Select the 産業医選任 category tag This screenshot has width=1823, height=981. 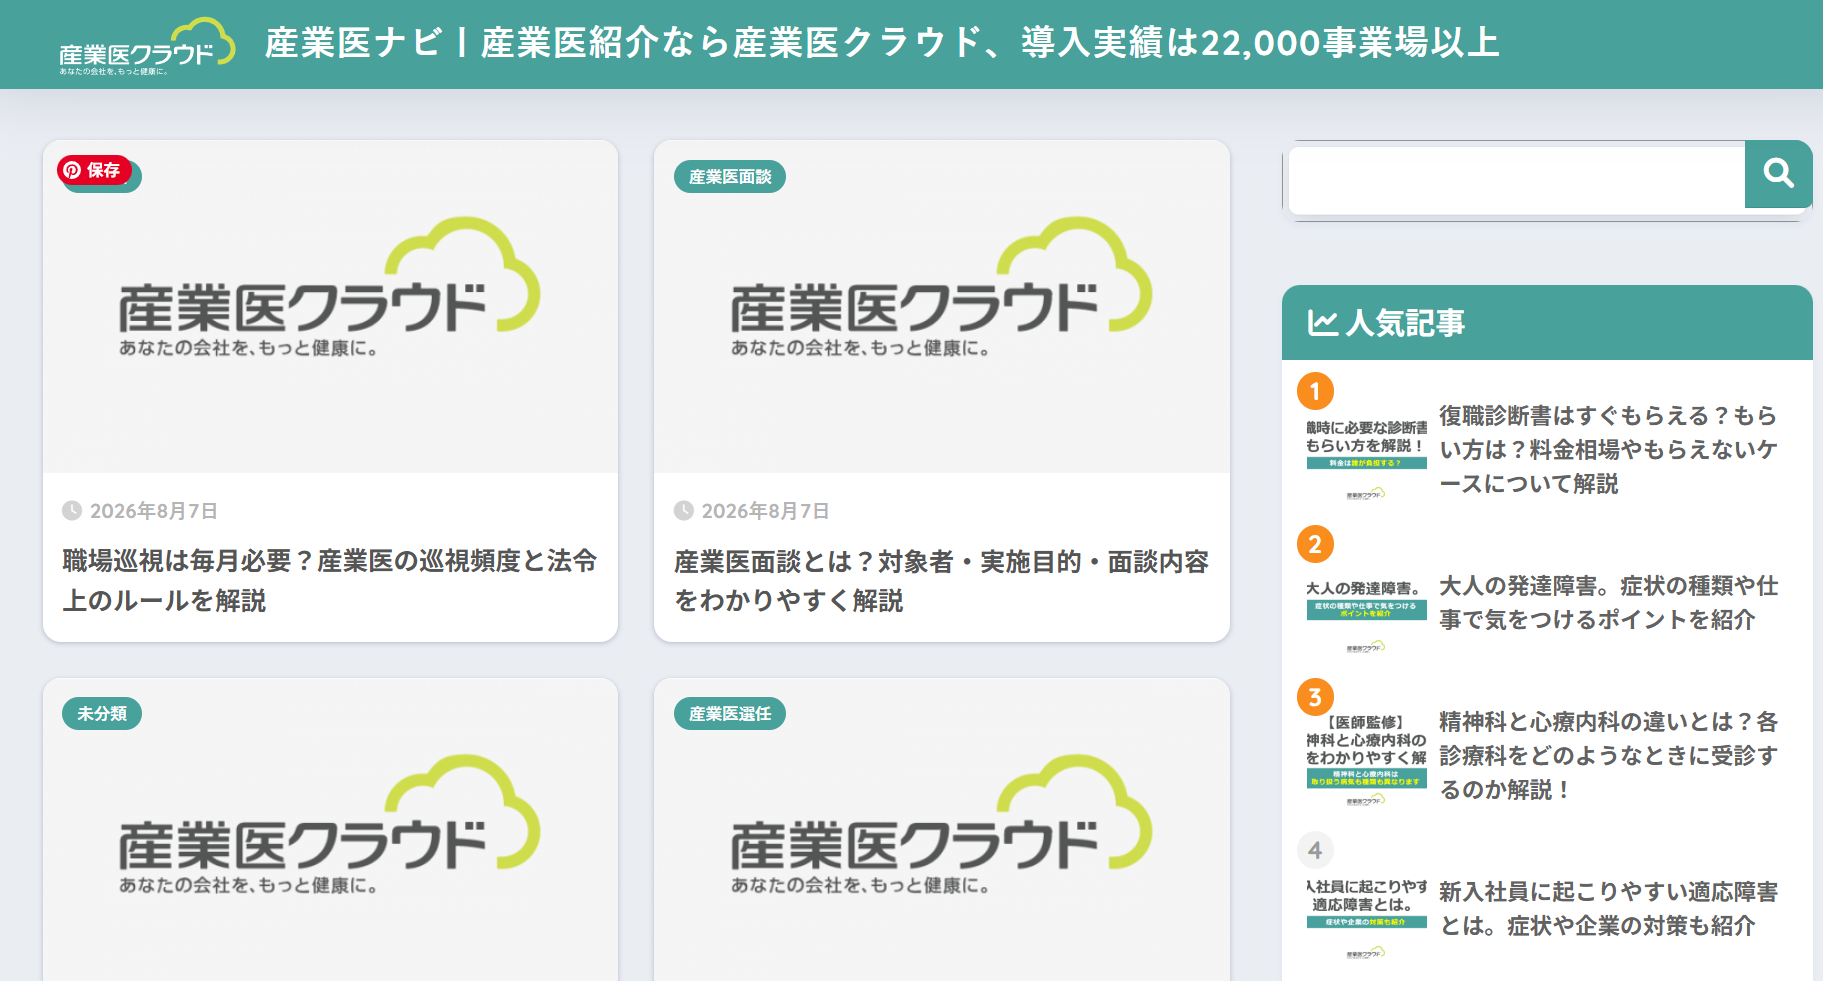click(730, 714)
